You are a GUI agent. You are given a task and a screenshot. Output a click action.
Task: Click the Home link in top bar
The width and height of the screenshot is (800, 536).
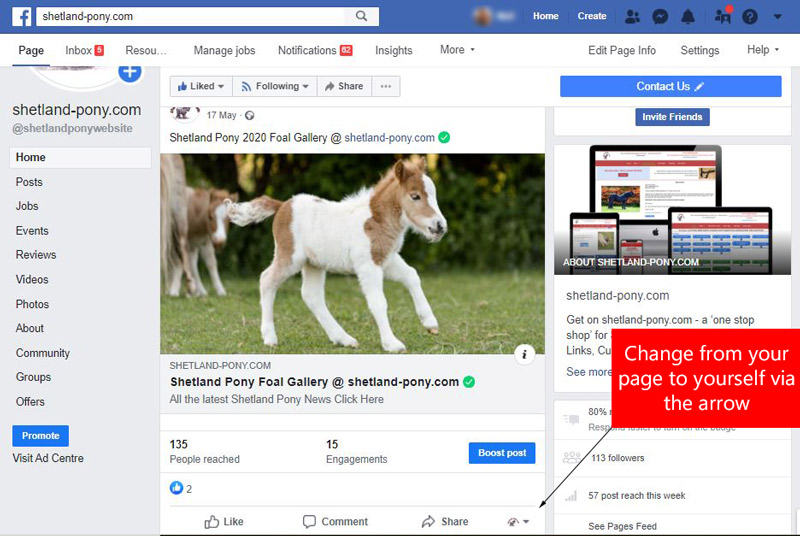(x=545, y=16)
